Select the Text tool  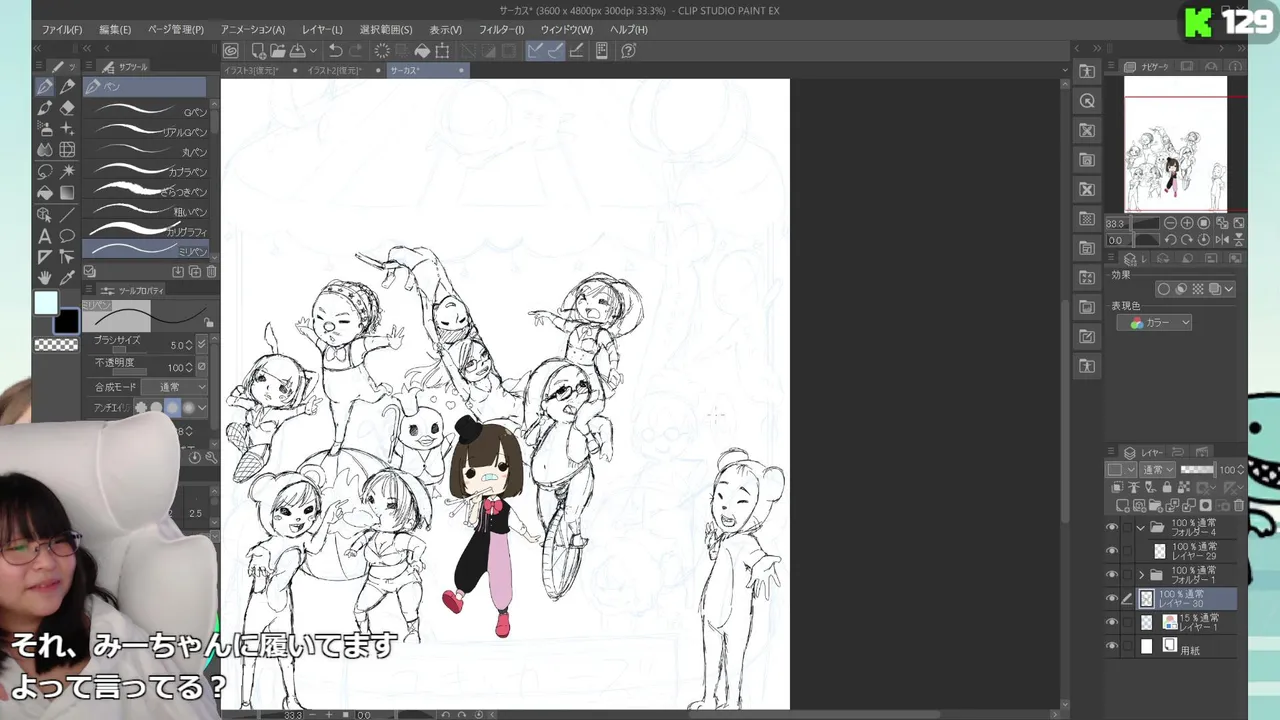pos(45,236)
